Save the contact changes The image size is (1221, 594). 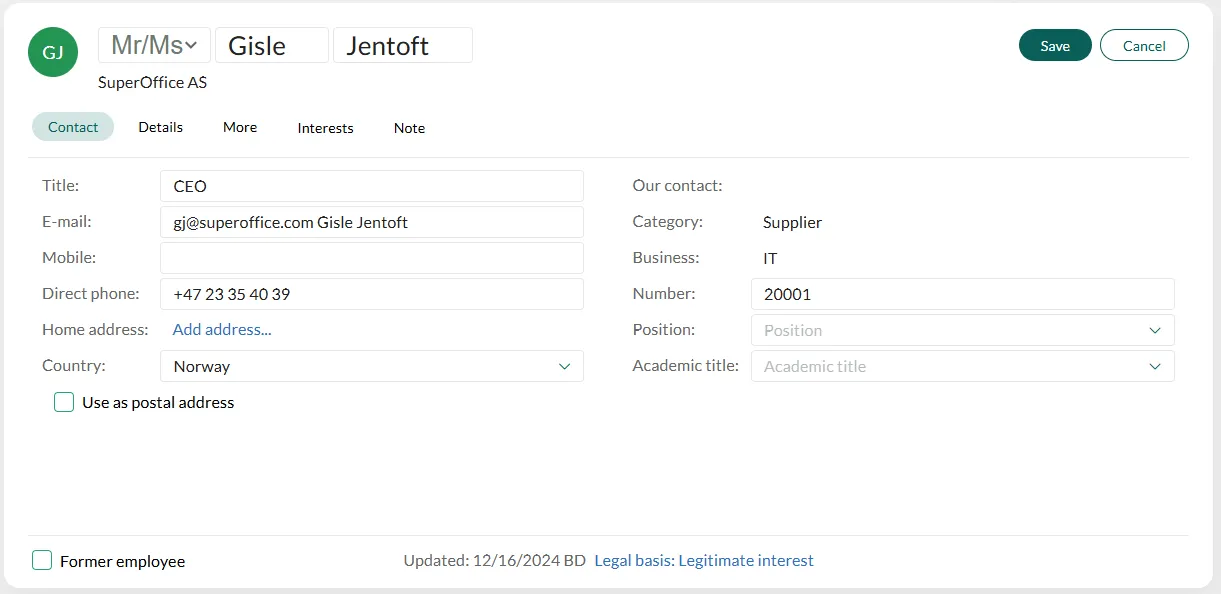pos(1054,46)
